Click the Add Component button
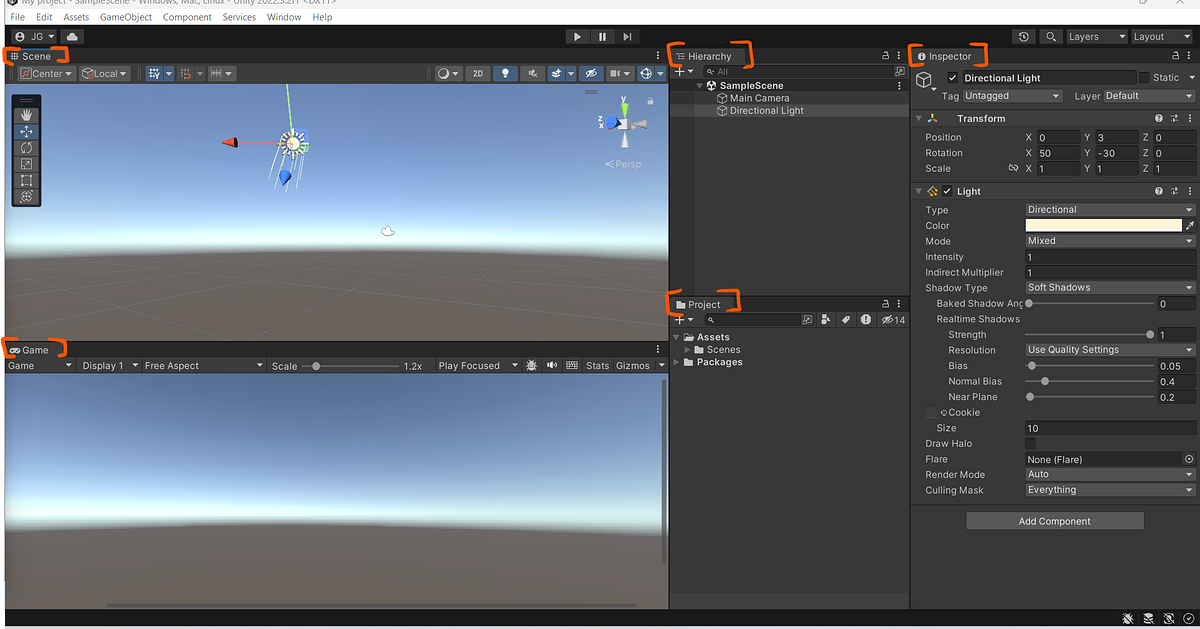This screenshot has width=1200, height=629. pyautogui.click(x=1054, y=520)
